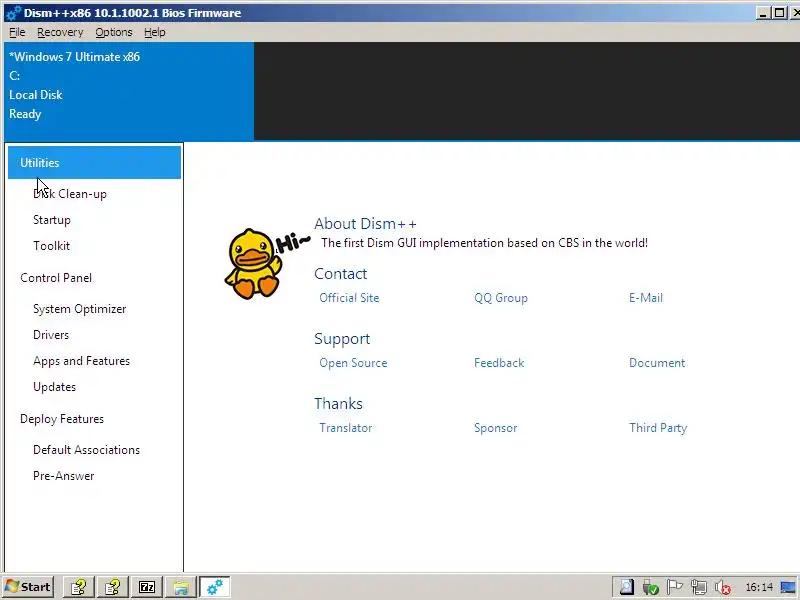Open the first question-mark taskbar icon
Image resolution: width=800 pixels, height=600 pixels.
(x=79, y=587)
